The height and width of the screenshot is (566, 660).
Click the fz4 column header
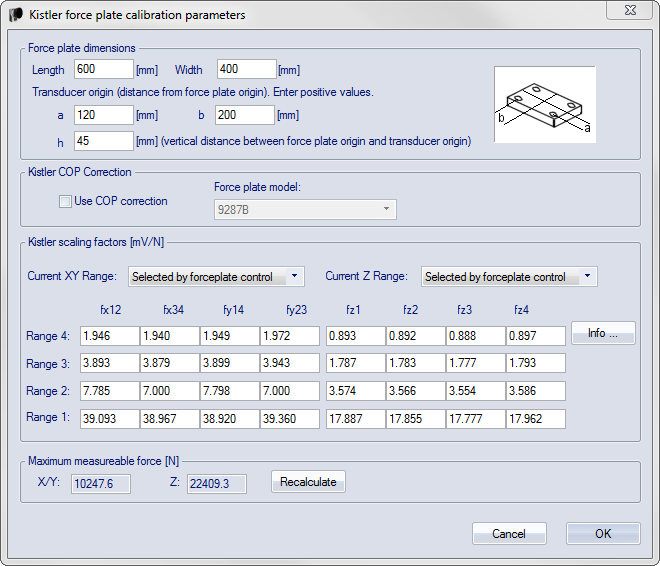click(x=521, y=310)
